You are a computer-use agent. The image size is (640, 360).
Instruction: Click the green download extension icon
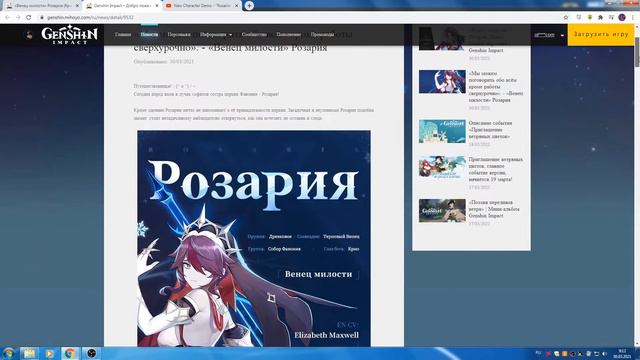click(589, 17)
